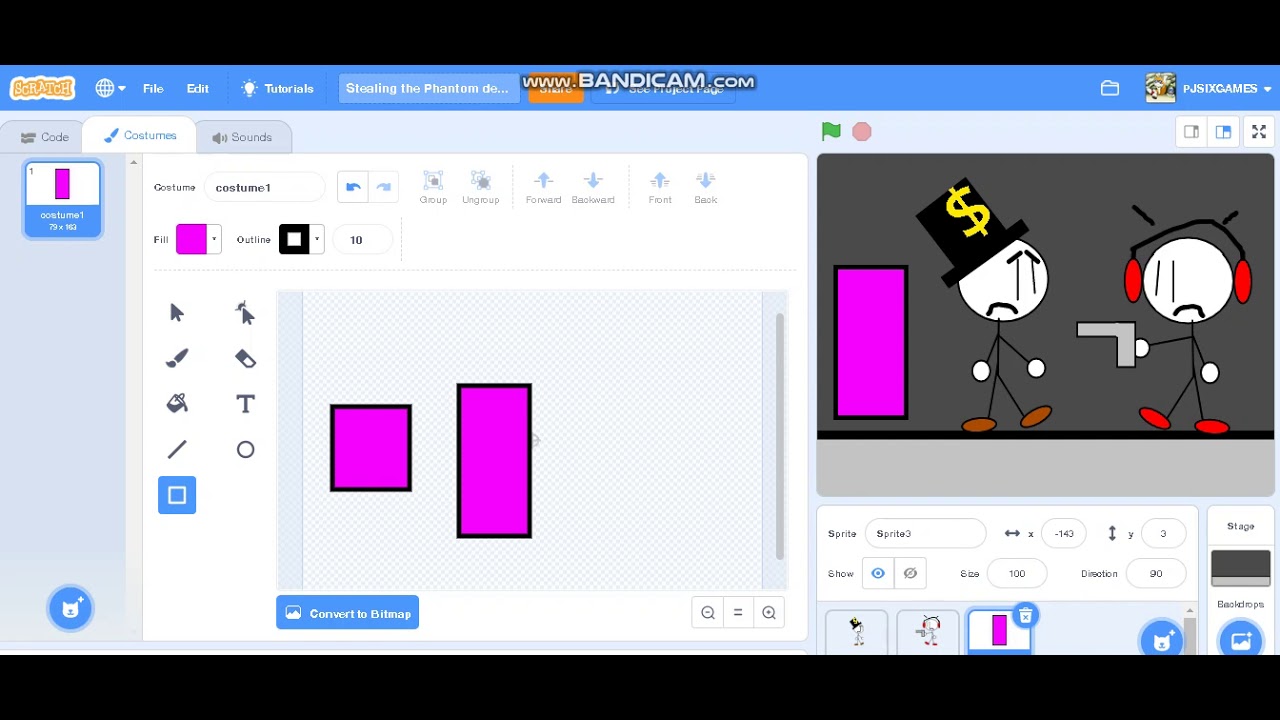Open Tutorials

pyautogui.click(x=278, y=88)
